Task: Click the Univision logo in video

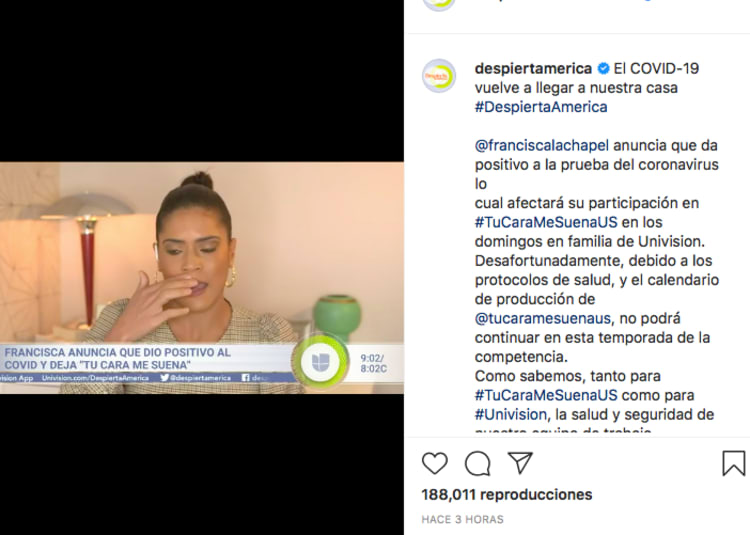Action: coord(320,362)
